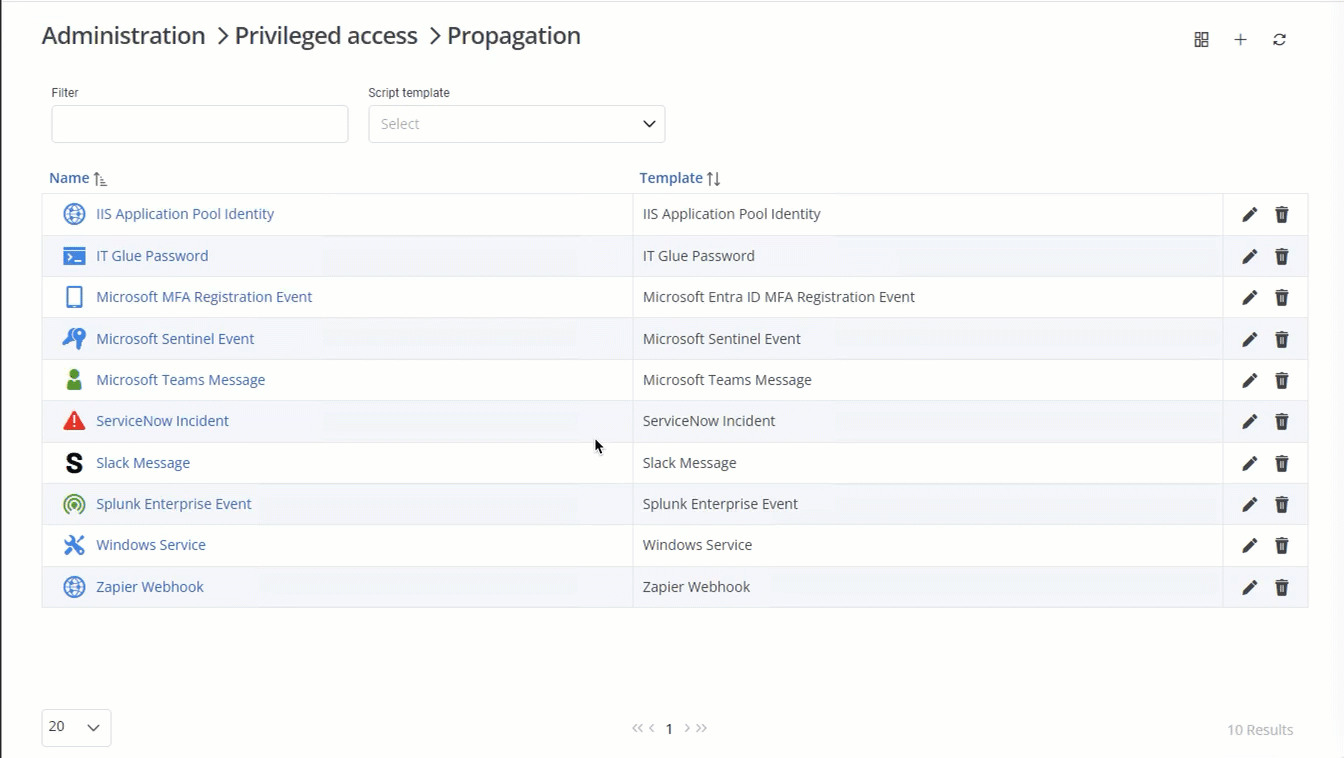Click the Slack icon next to Slack Message

coord(73,462)
